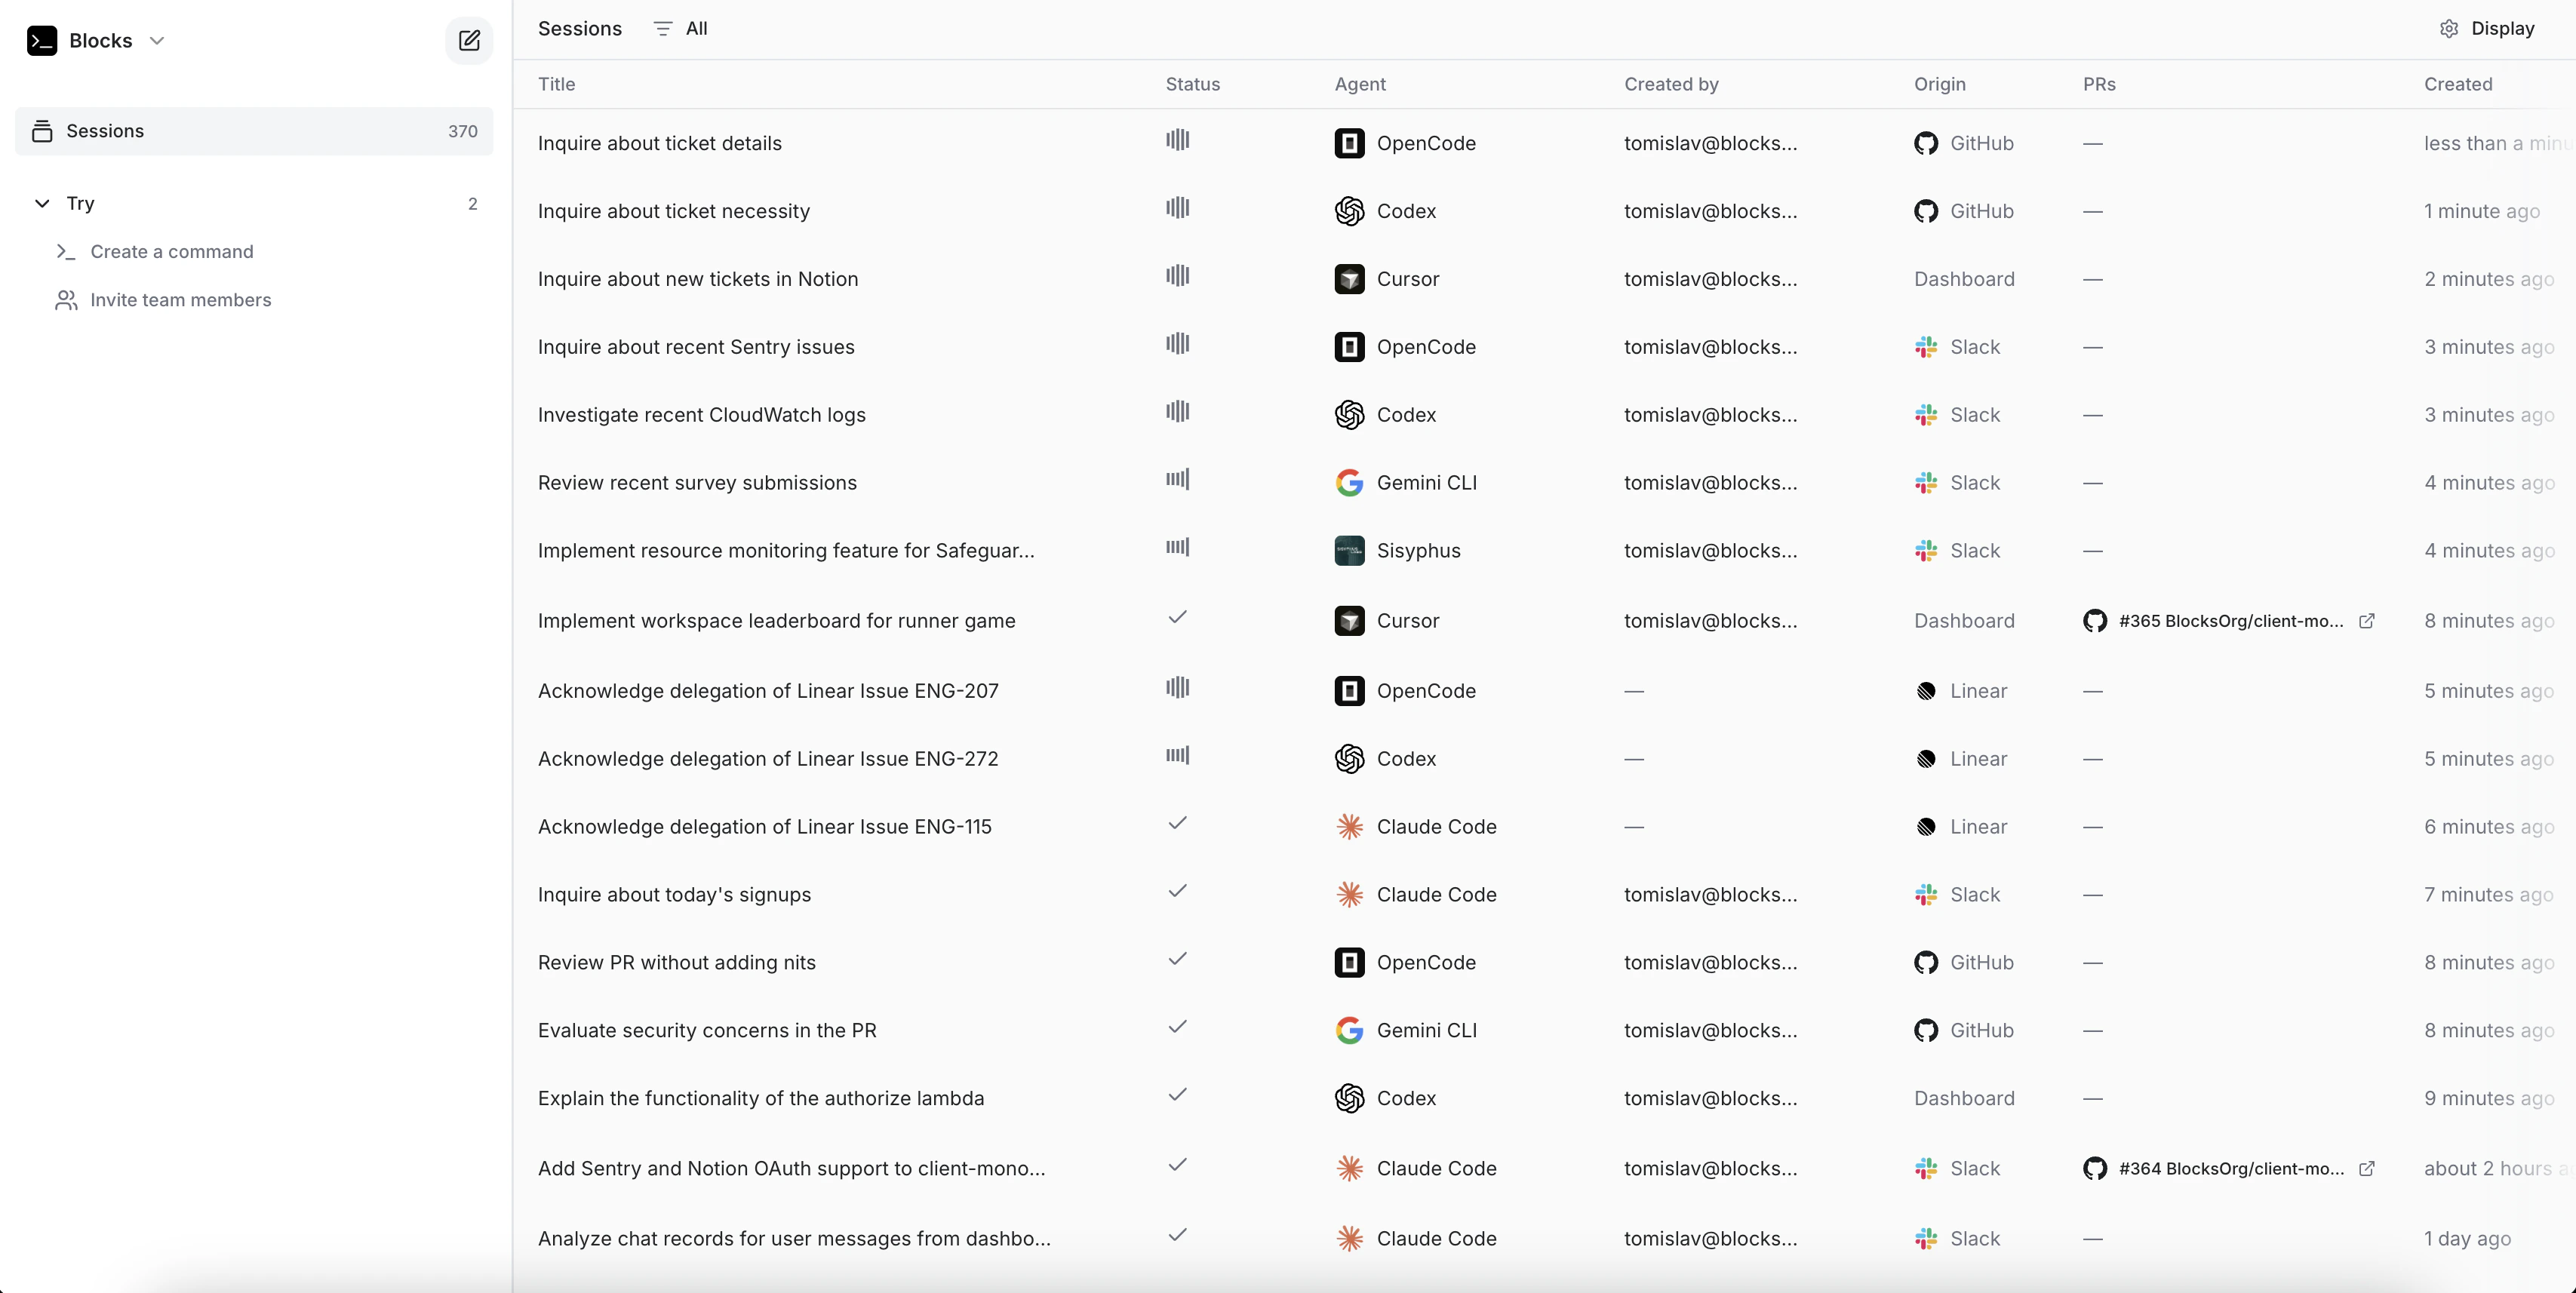Collapse the Try section
The image size is (2576, 1293).
click(x=41, y=203)
